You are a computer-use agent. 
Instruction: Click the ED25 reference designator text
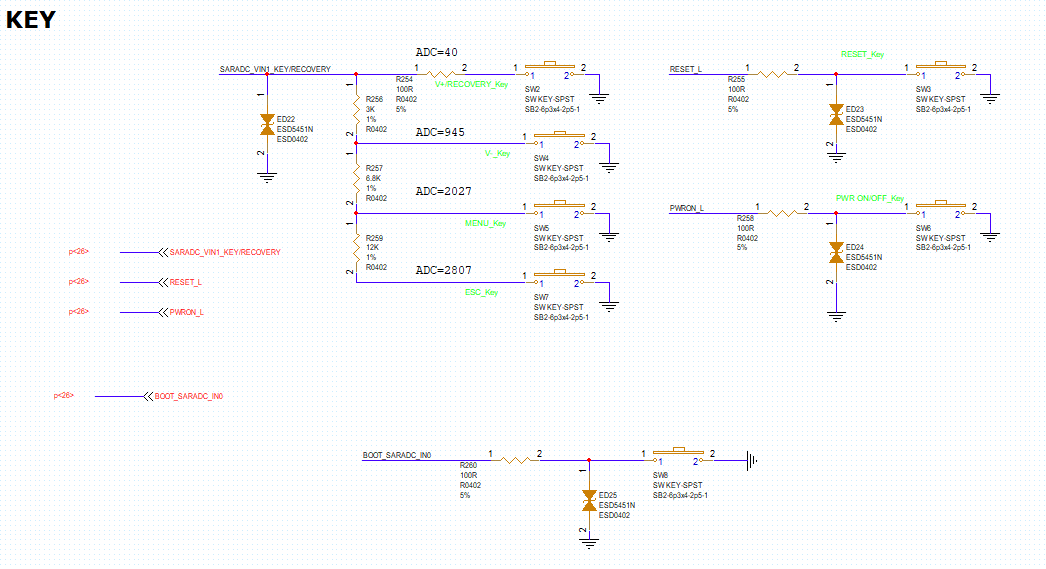pyautogui.click(x=608, y=495)
